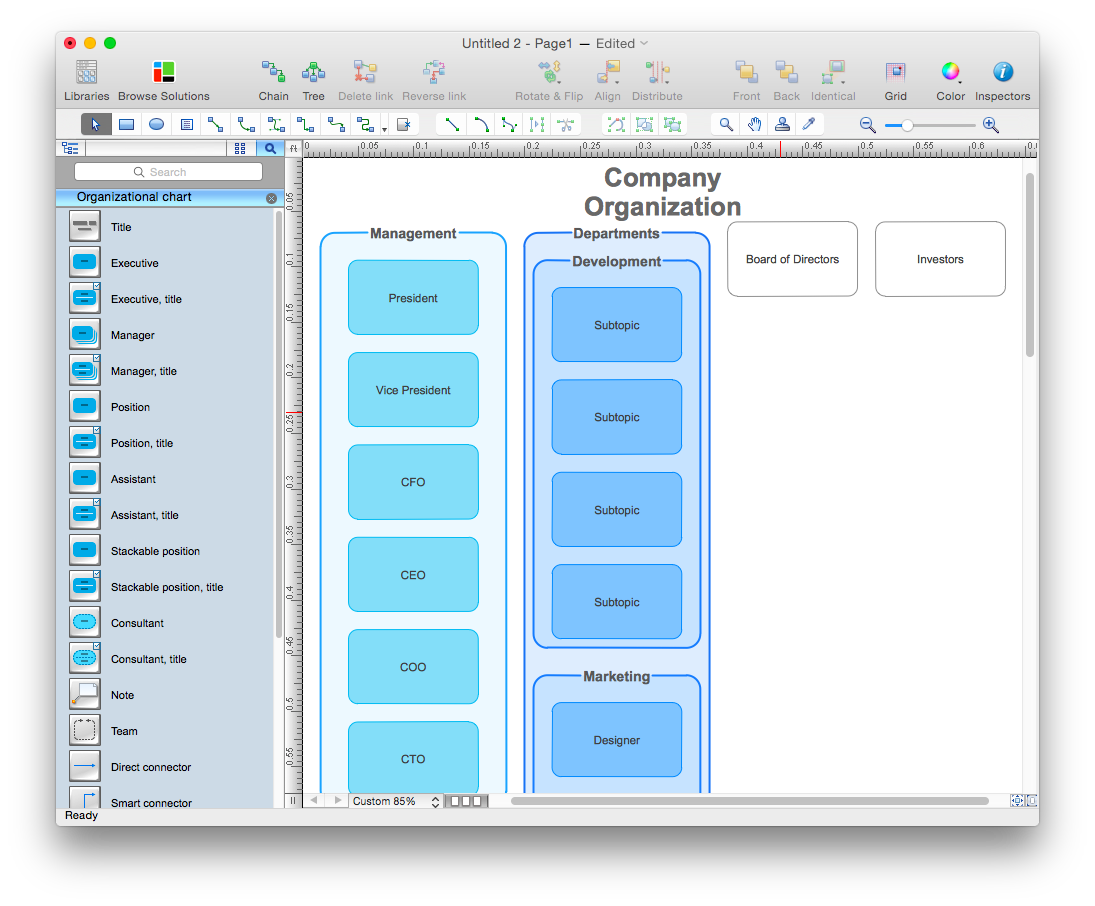Select the Designer box in Marketing
Image resolution: width=1095 pixels, height=906 pixels.
click(x=617, y=740)
